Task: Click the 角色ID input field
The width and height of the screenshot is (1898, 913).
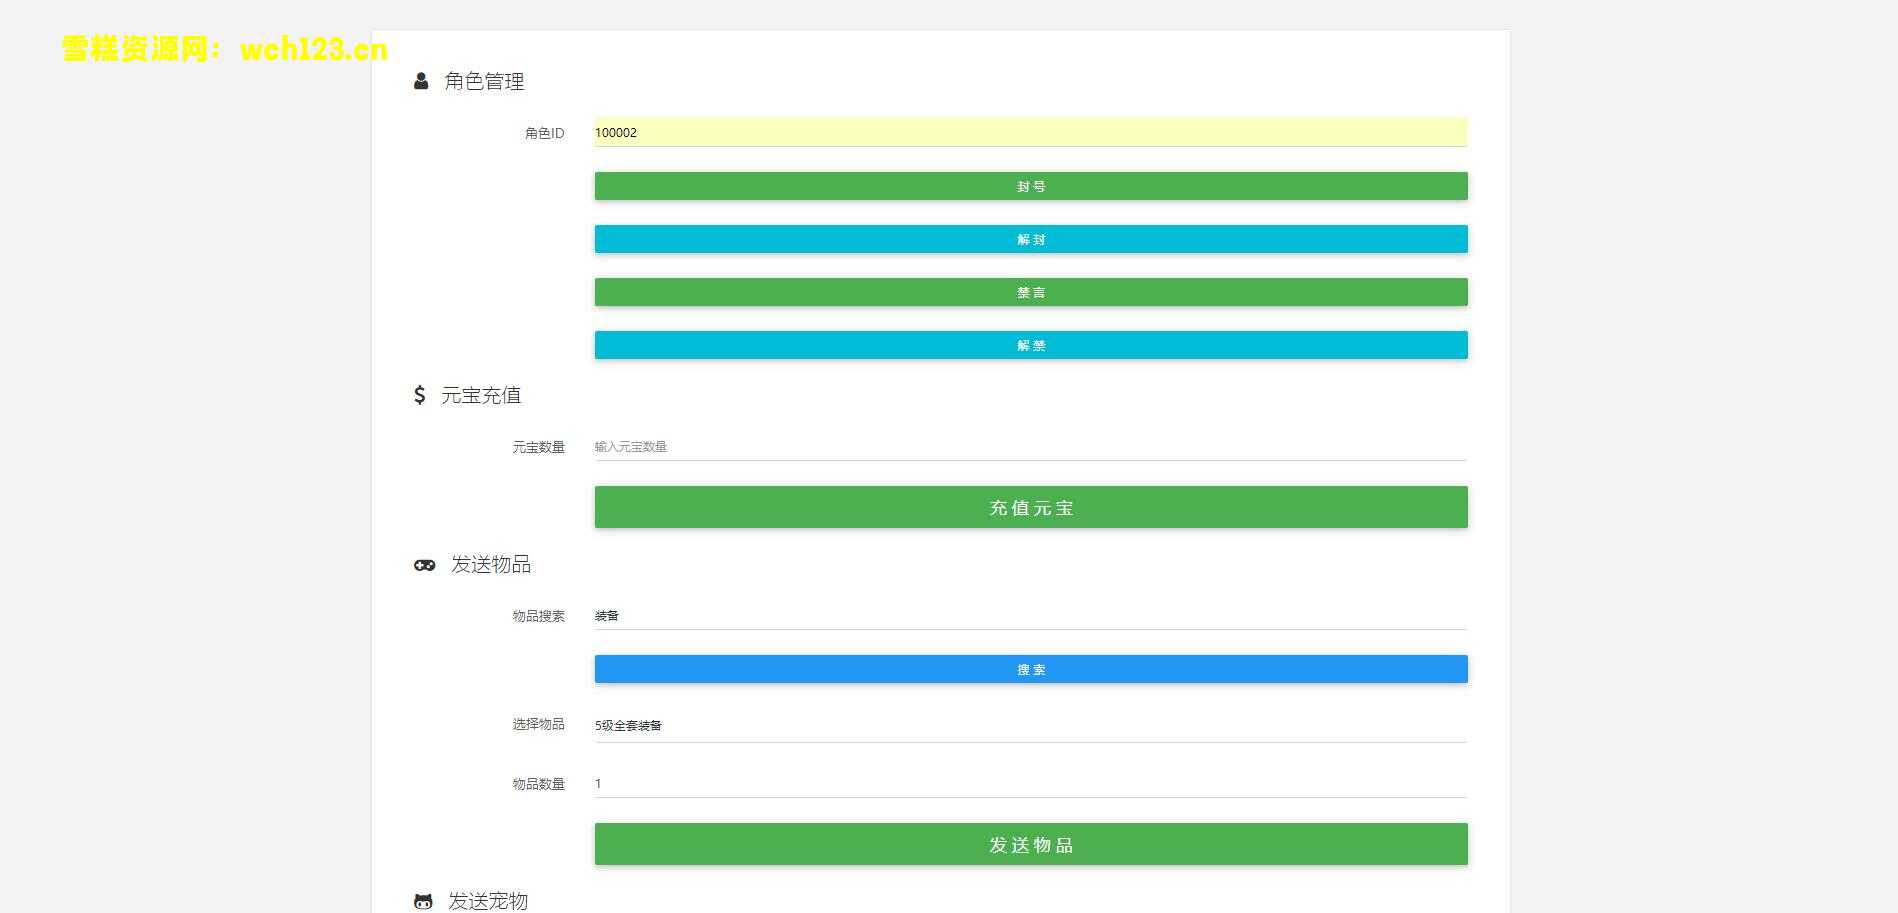Action: click(1030, 132)
